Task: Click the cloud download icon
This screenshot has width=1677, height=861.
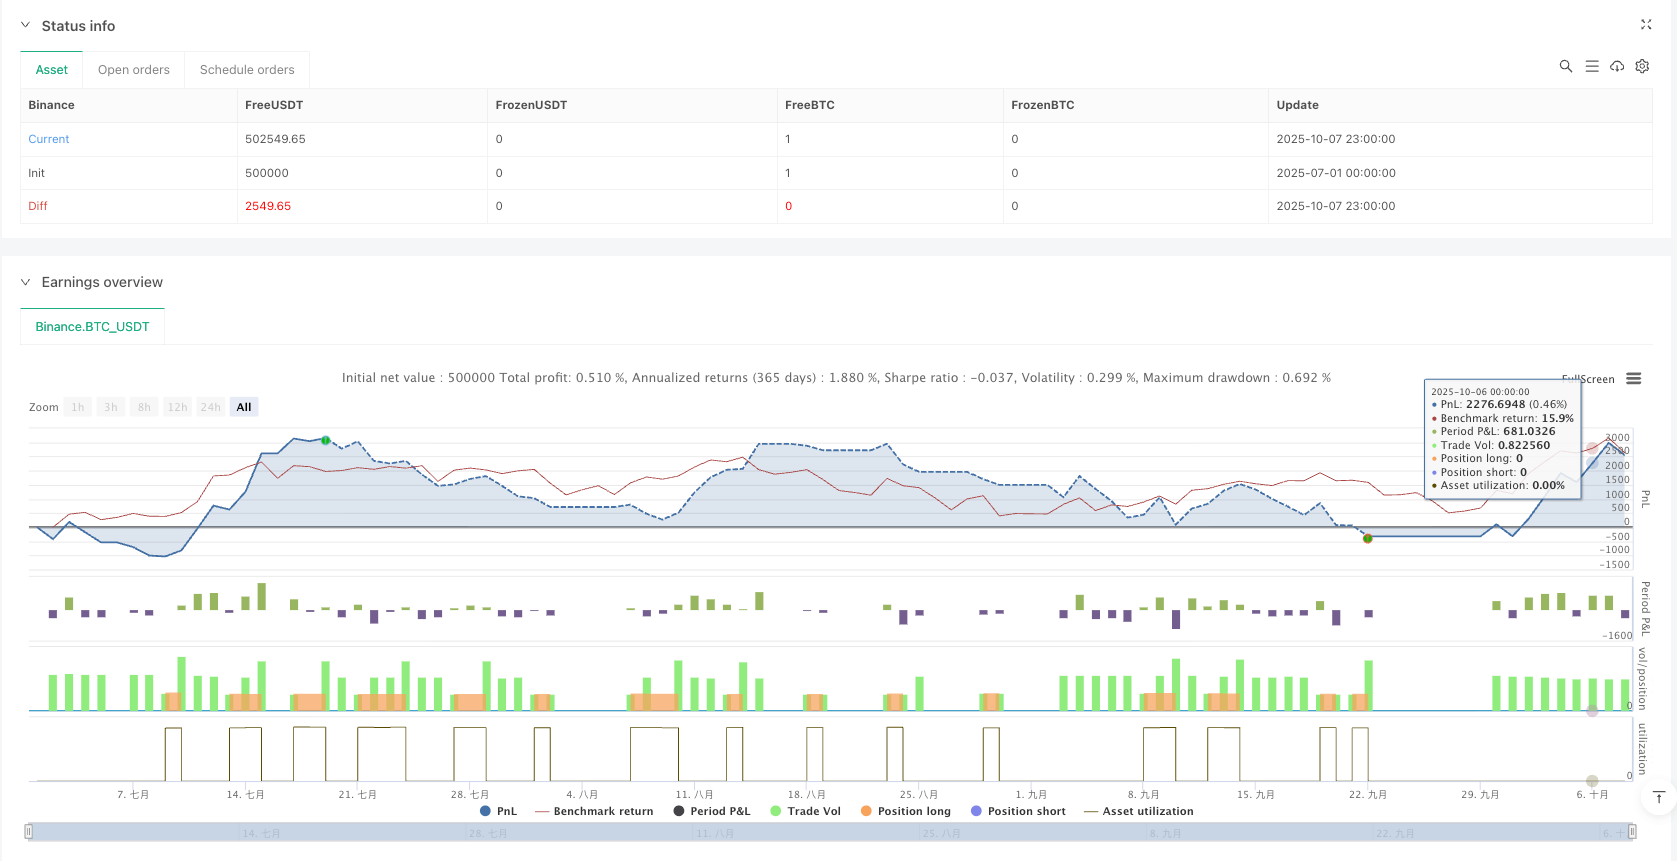Action: (1617, 66)
